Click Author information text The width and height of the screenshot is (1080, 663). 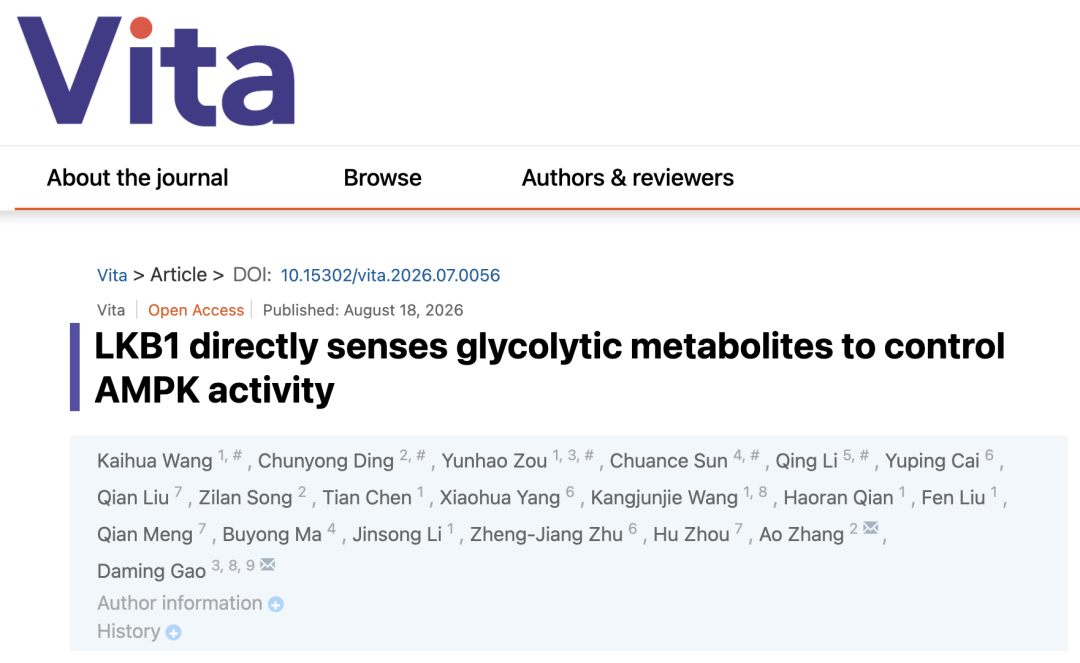point(180,603)
